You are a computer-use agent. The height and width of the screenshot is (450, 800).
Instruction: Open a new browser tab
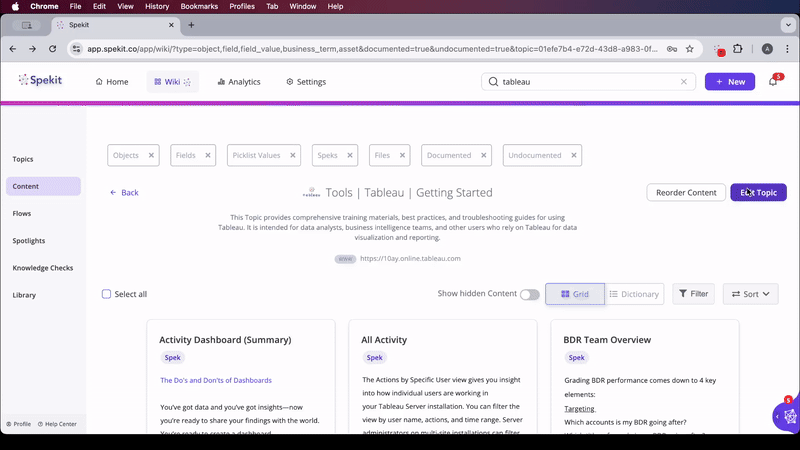[191, 25]
